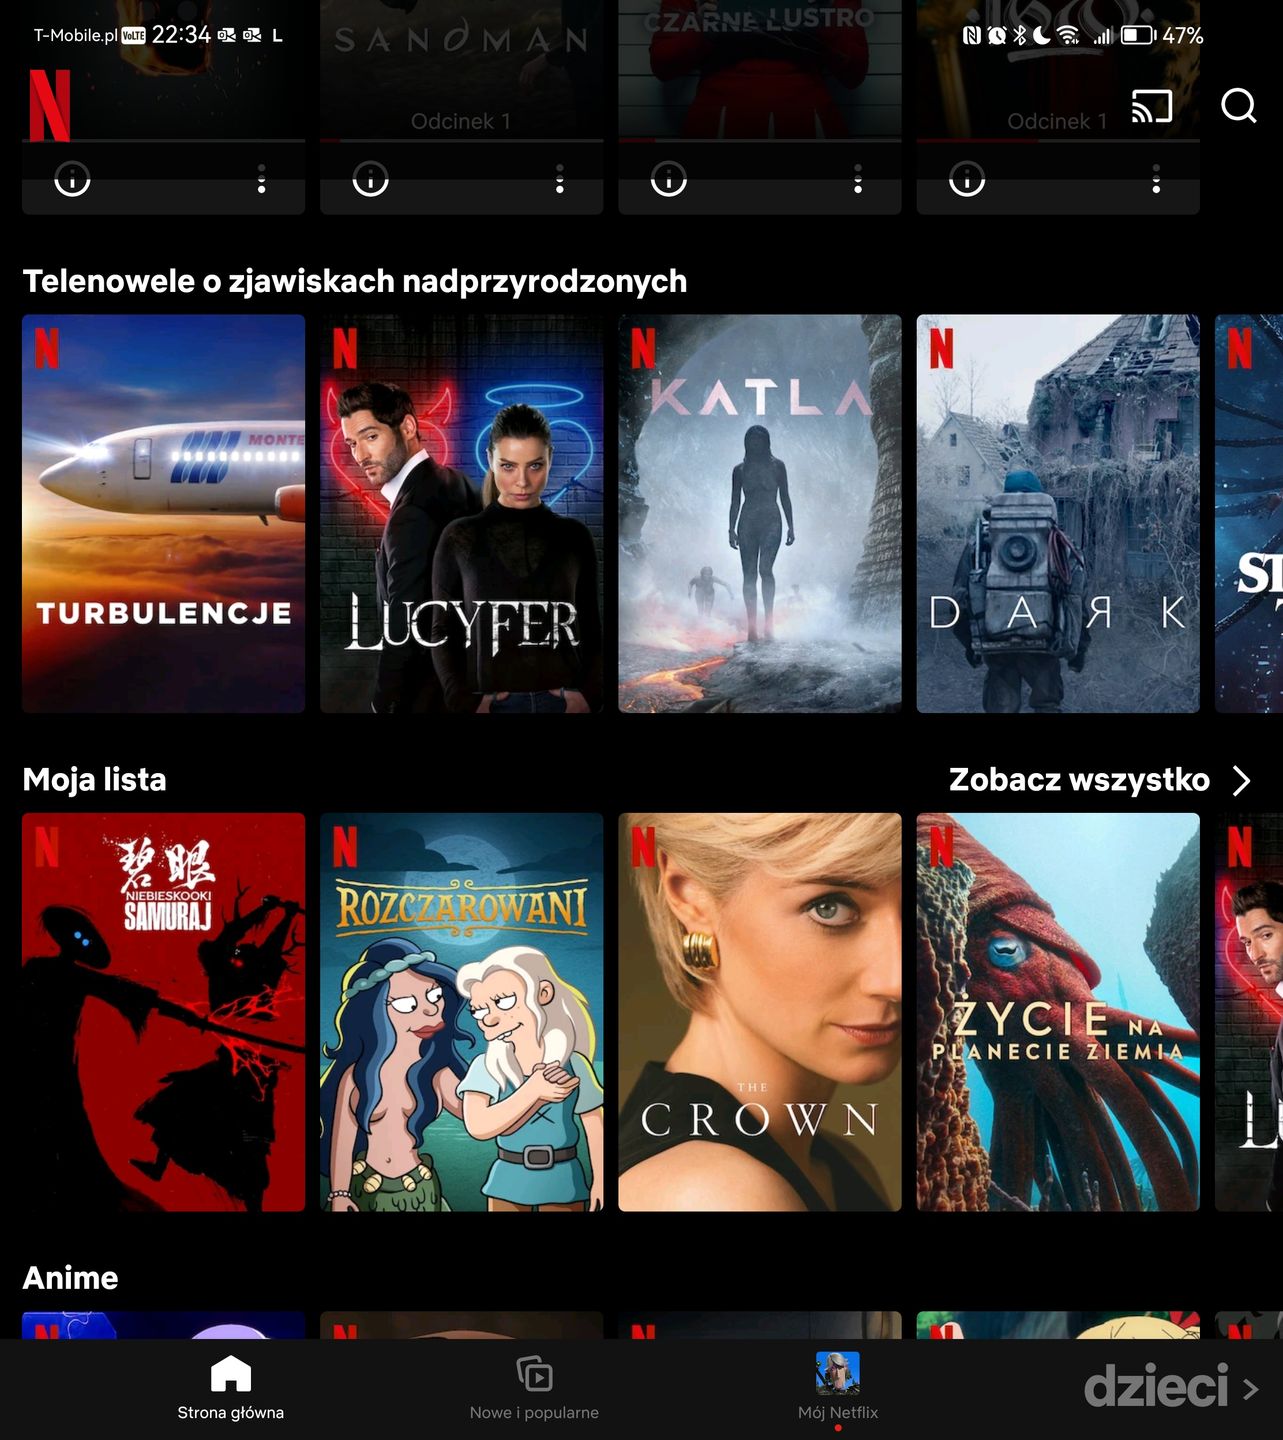Open the dzieci kids section
The image size is (1283, 1440).
[1156, 1387]
